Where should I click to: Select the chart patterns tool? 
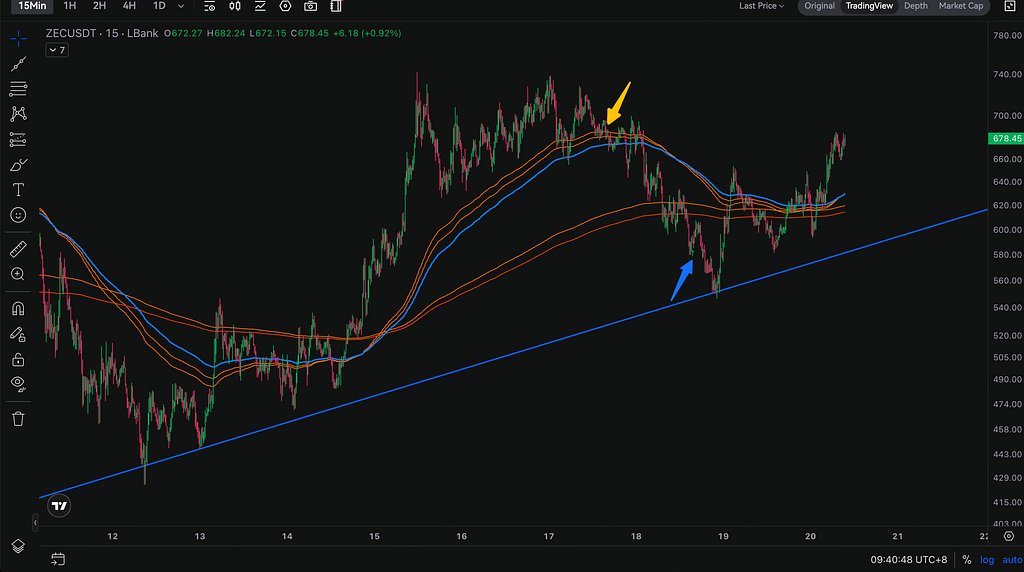coord(18,114)
